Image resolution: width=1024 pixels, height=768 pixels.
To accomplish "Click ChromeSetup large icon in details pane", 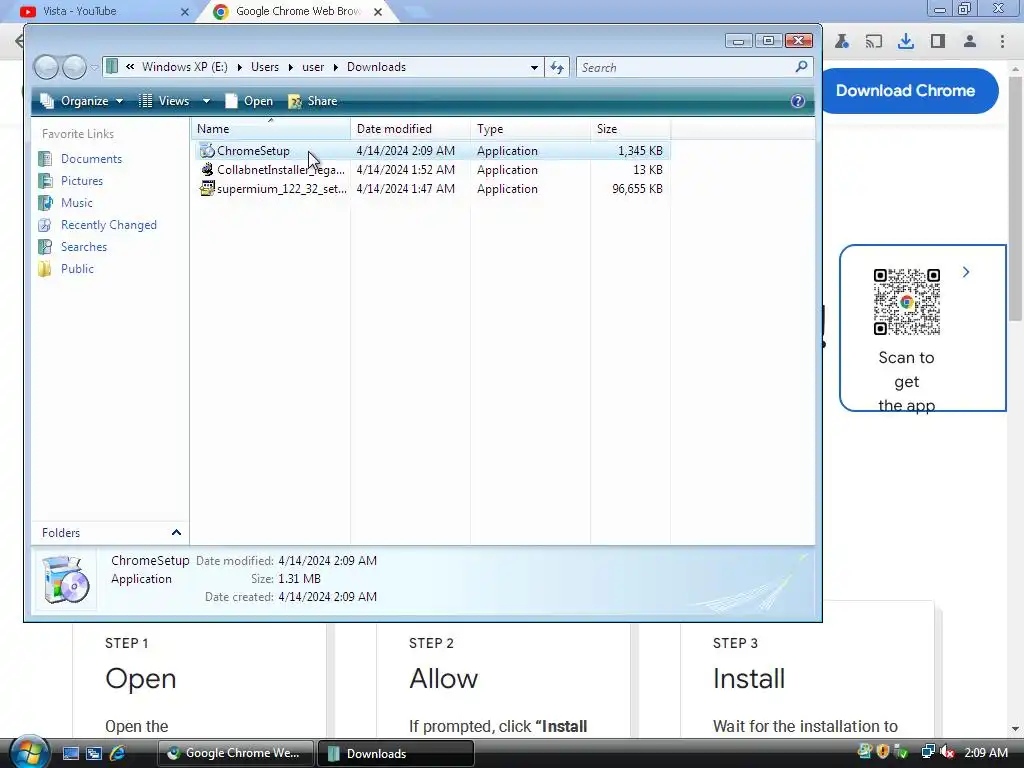I will 66,580.
